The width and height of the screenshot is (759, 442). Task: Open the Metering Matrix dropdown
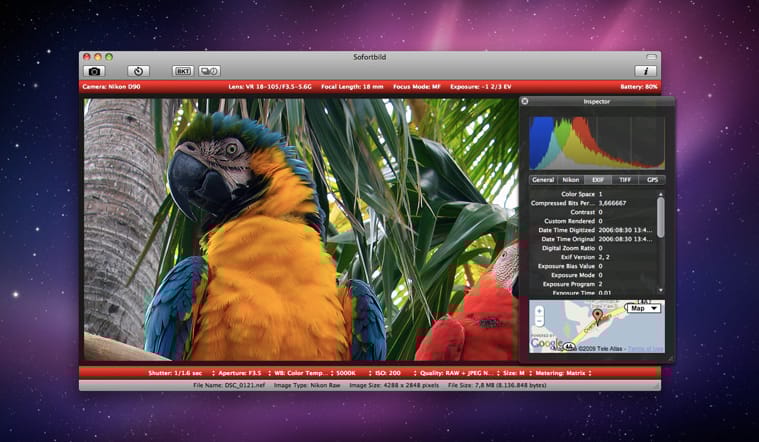point(563,373)
